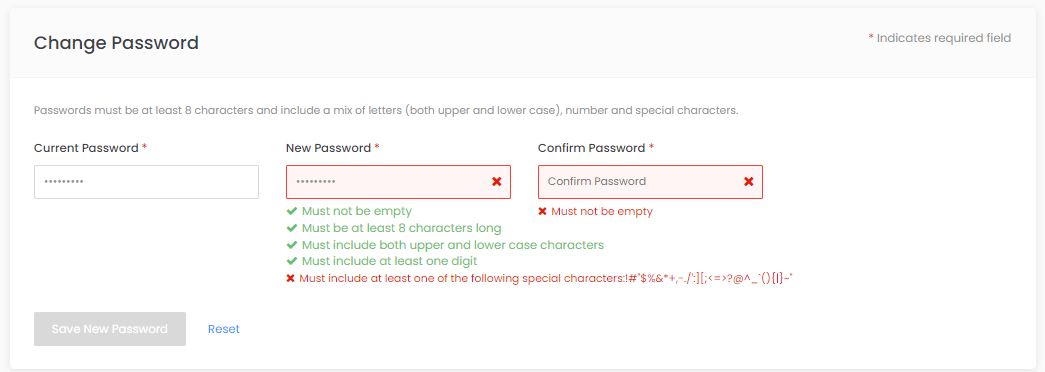Click red X beside special characters rule
The height and width of the screenshot is (372, 1045).
point(291,278)
